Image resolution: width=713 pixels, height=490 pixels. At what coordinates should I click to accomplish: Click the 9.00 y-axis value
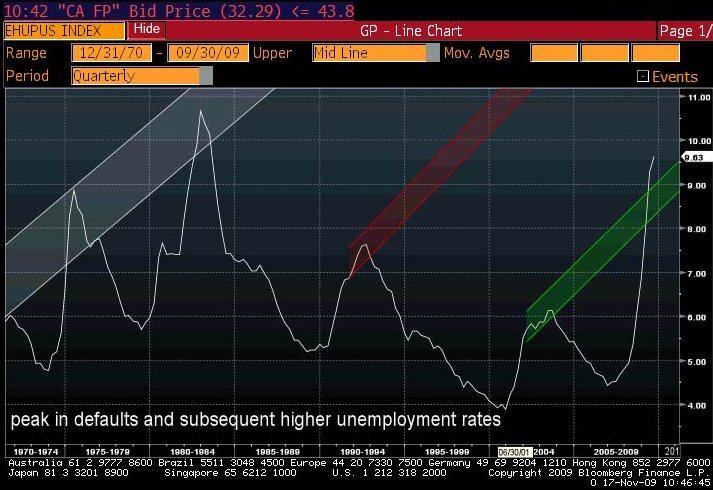(x=699, y=186)
